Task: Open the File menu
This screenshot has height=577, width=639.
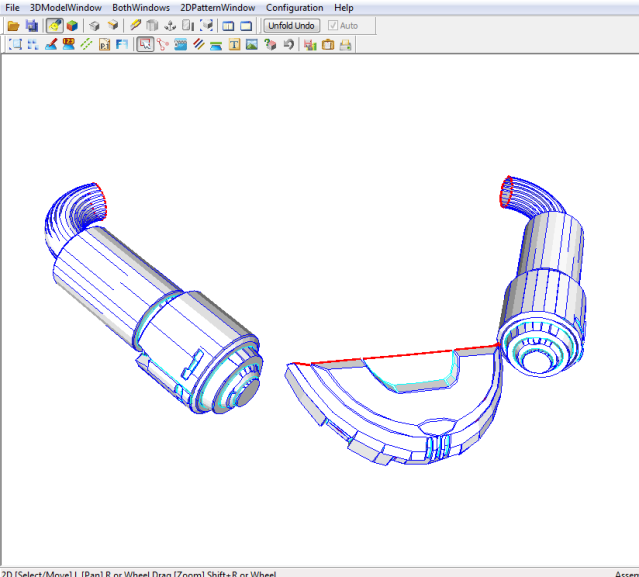Action: click(x=12, y=7)
